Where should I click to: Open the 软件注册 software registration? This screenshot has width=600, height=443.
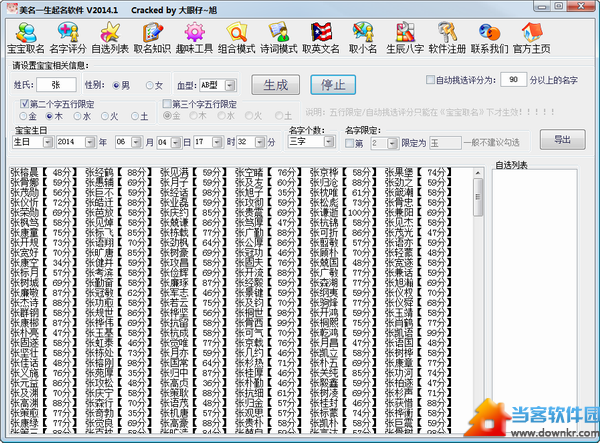pos(447,37)
